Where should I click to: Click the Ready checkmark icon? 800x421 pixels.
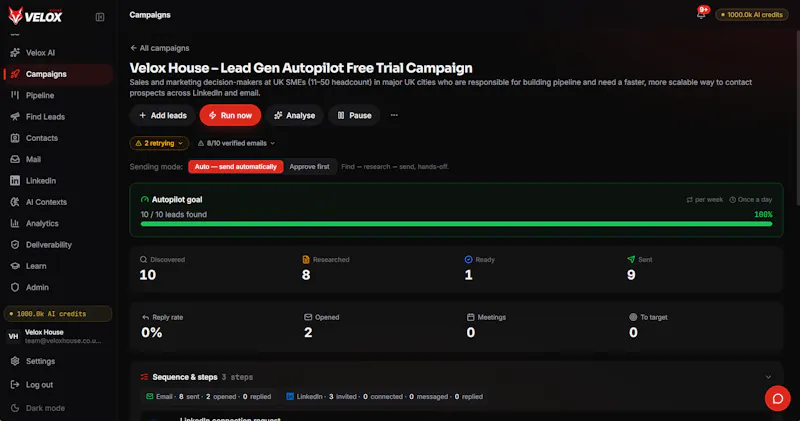point(468,260)
